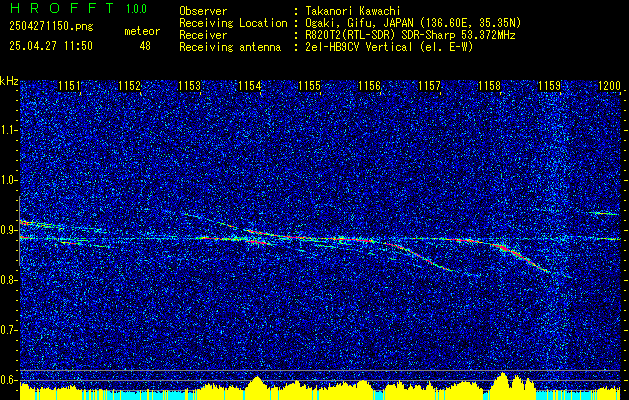Click time marker 1157
This screenshot has height=400, width=629.
click(429, 86)
